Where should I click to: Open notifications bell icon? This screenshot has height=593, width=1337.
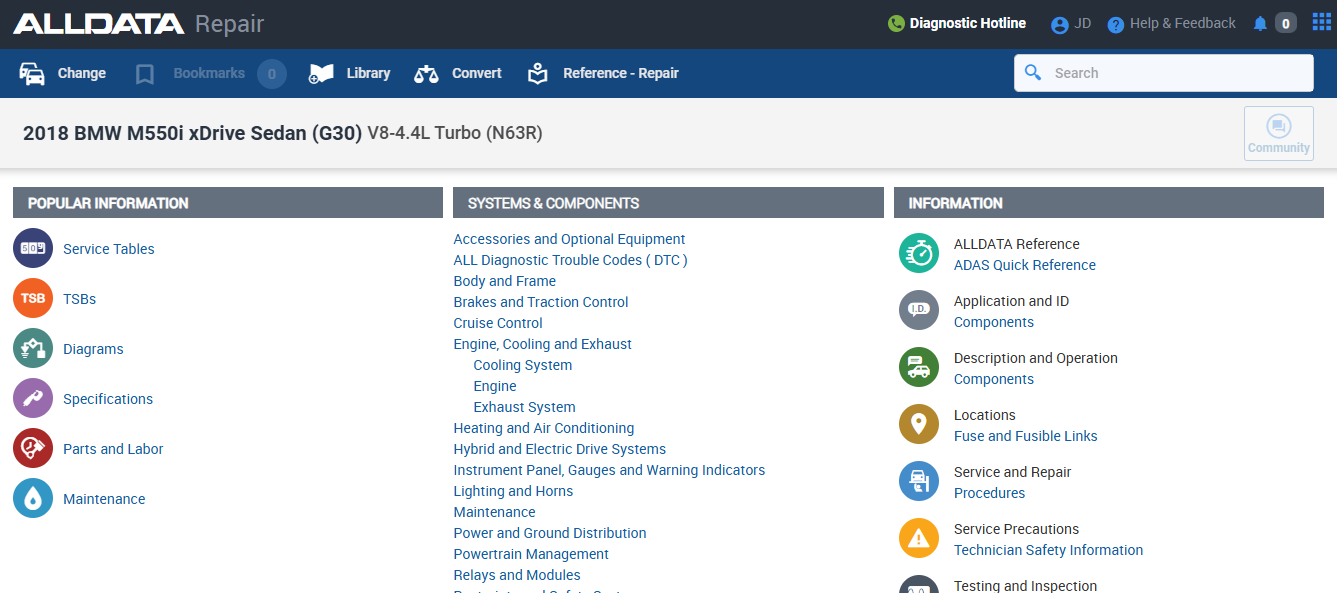[x=1260, y=24]
